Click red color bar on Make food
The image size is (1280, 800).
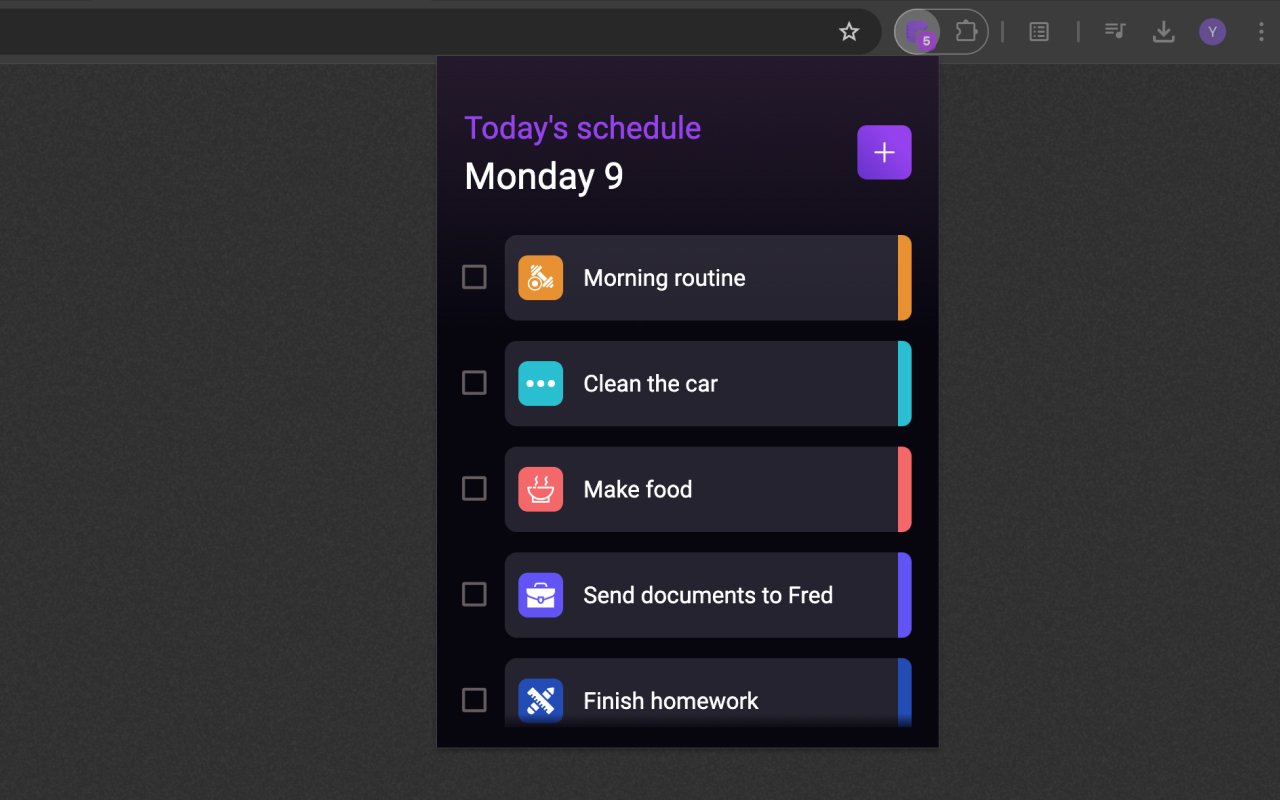[x=905, y=489]
